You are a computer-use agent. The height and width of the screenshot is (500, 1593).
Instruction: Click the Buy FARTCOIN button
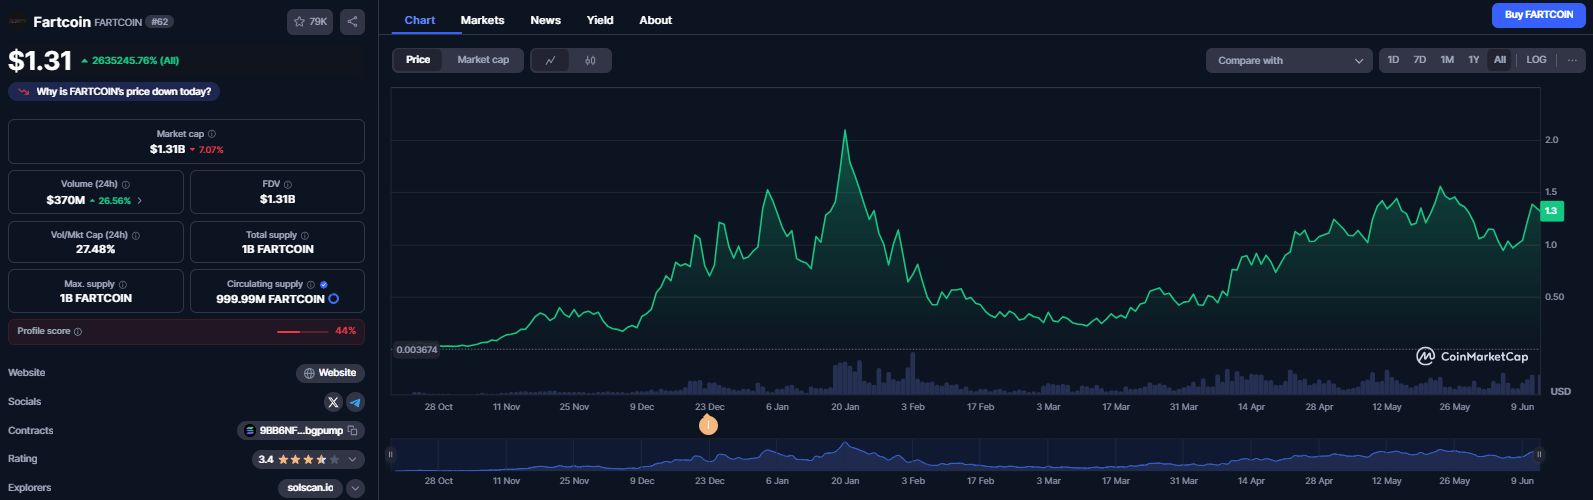click(1539, 15)
